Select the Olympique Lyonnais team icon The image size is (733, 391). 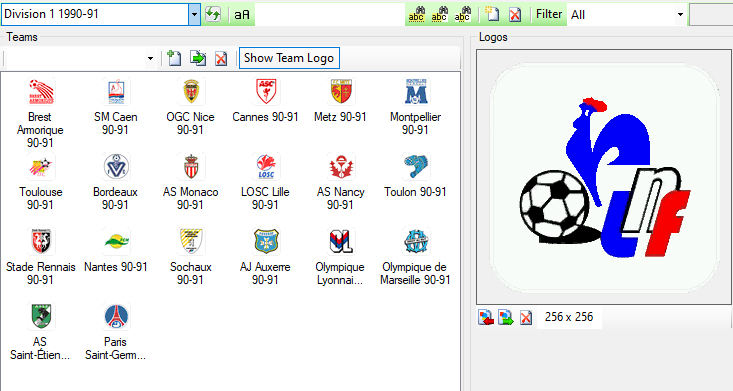tap(341, 241)
